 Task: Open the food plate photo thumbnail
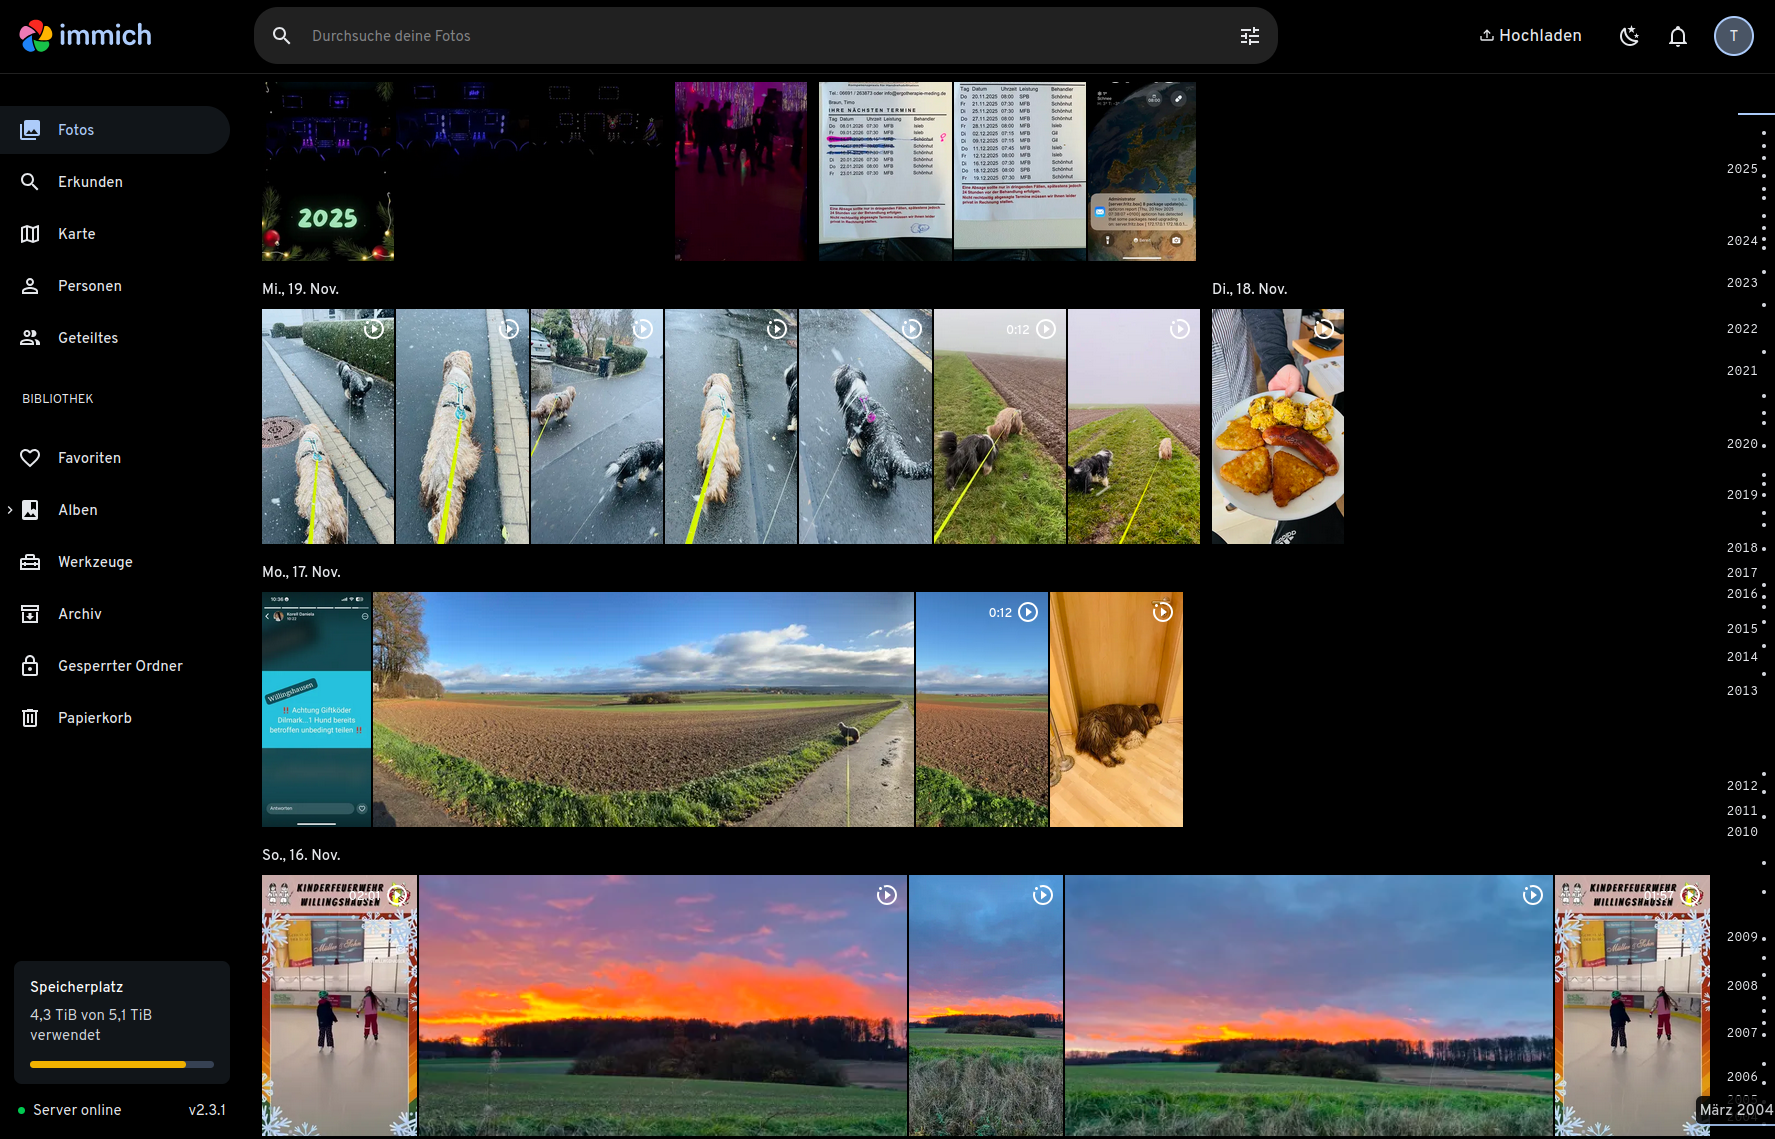pyautogui.click(x=1277, y=427)
